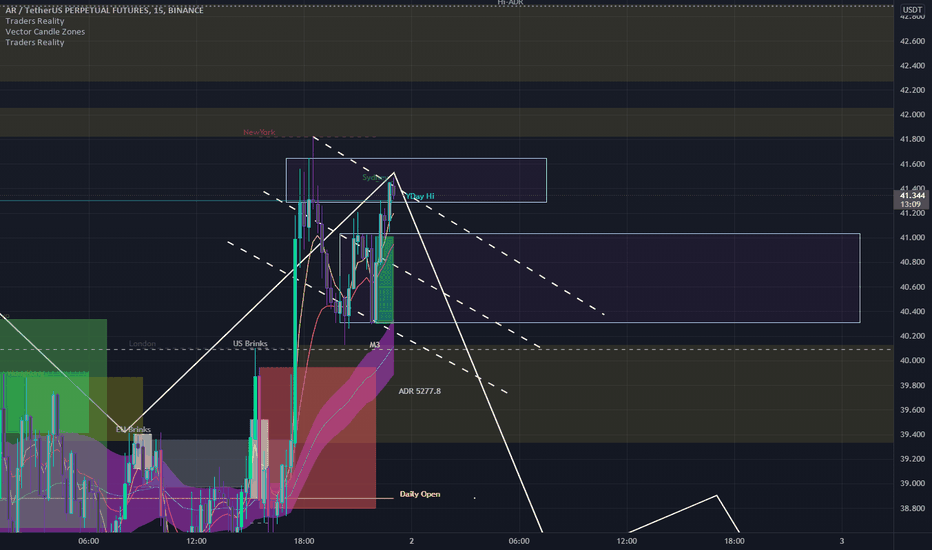Screen dimensions: 932x550
Task: Select the Vector Candle Zones indicator legend
Action: (45, 32)
